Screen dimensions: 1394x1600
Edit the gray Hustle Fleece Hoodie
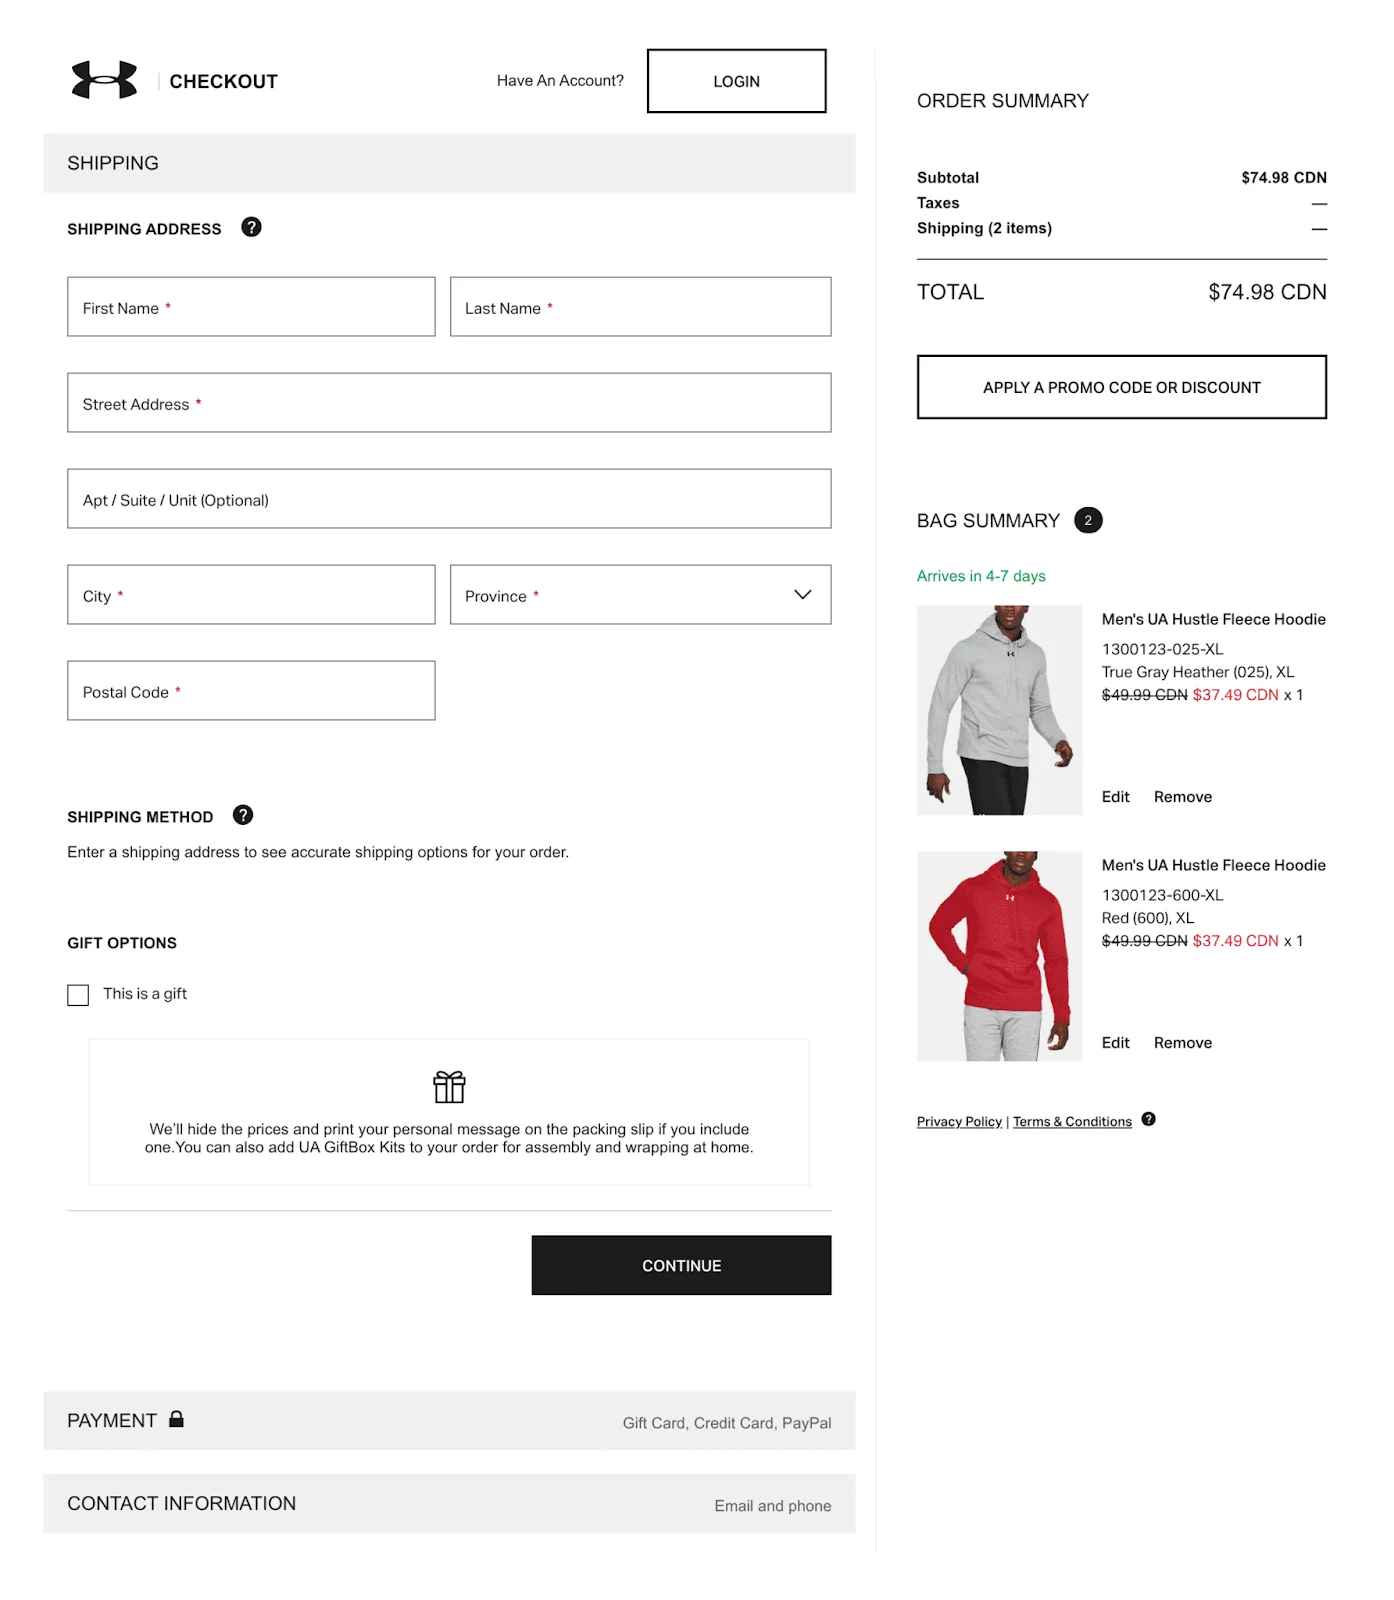pos(1115,796)
